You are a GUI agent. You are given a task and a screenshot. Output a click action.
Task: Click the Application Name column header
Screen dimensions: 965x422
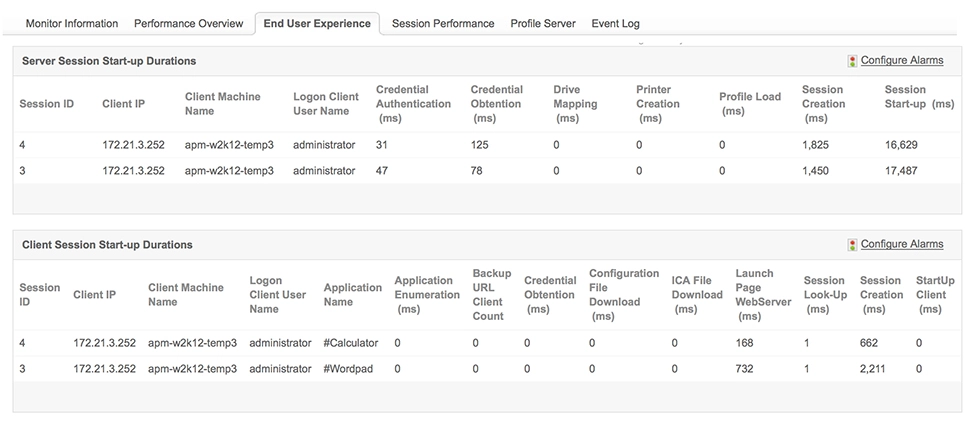pyautogui.click(x=352, y=295)
